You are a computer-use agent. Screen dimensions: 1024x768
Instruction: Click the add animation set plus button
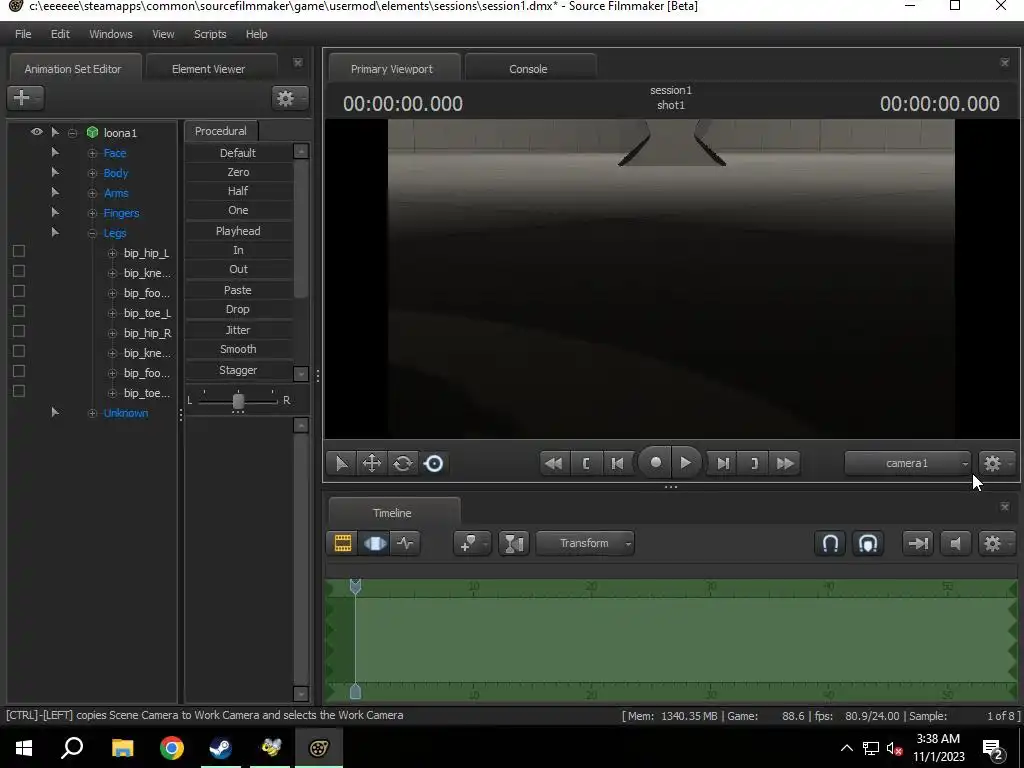25,98
